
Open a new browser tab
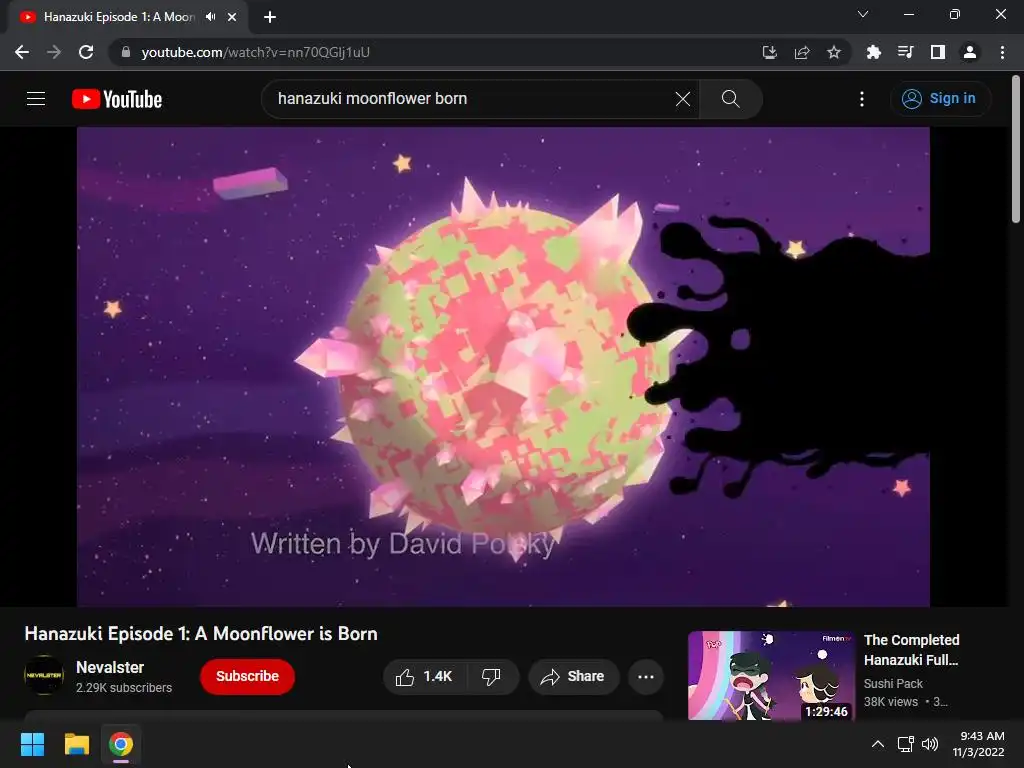[x=270, y=17]
